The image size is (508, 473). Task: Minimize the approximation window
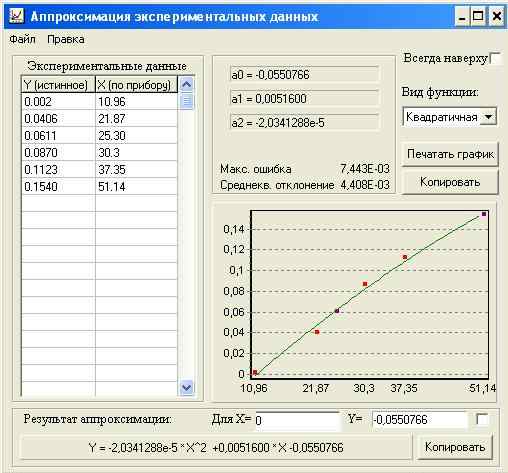pyautogui.click(x=462, y=16)
